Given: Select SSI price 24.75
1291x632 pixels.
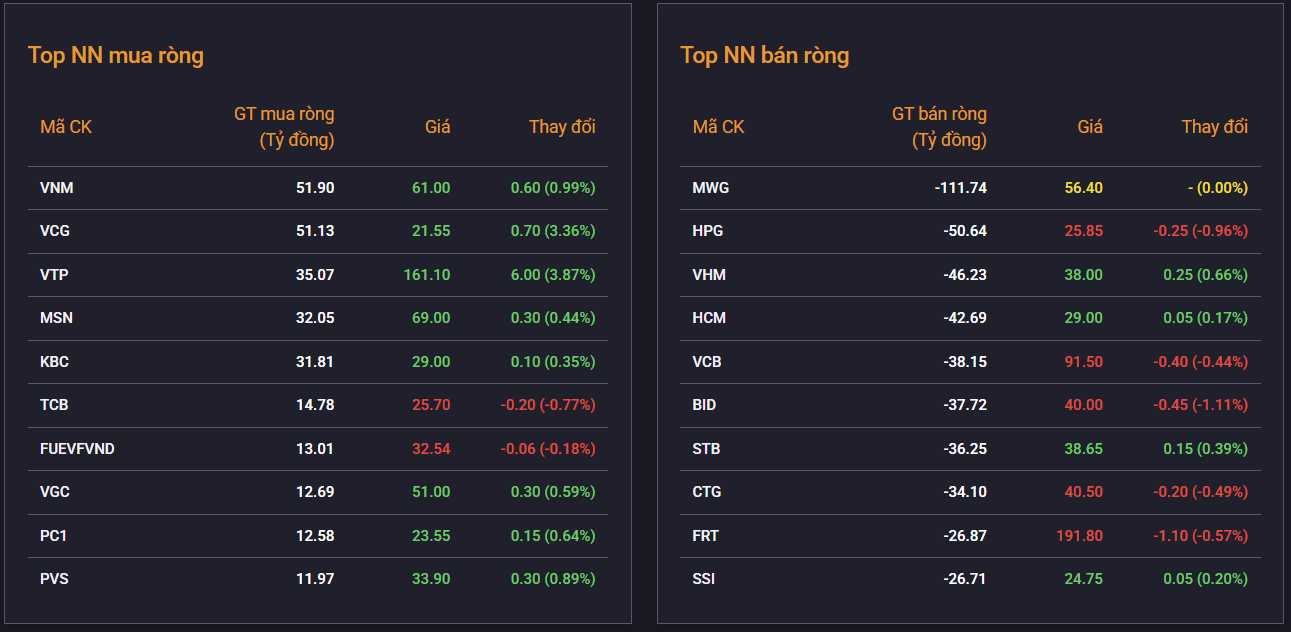Looking at the screenshot, I should [1084, 579].
